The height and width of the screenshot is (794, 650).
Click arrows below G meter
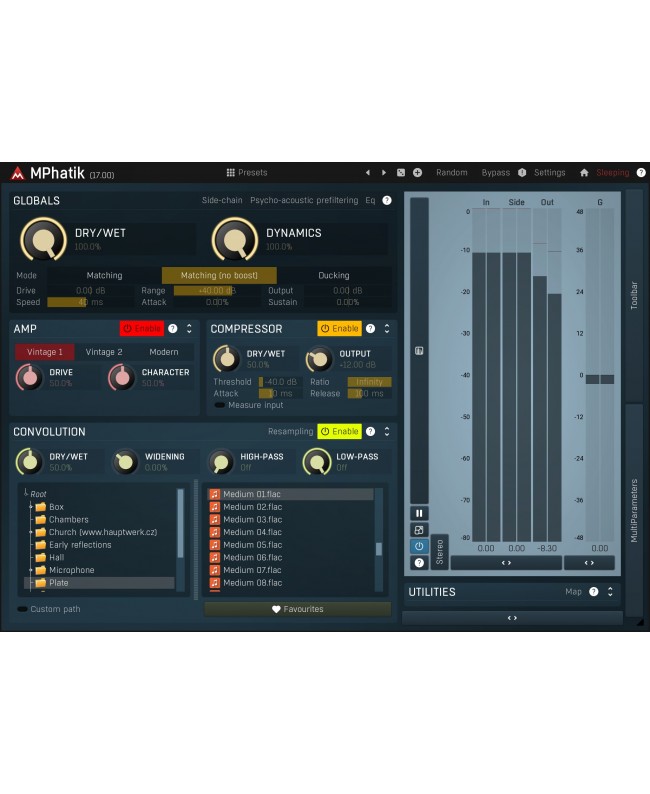pos(589,563)
